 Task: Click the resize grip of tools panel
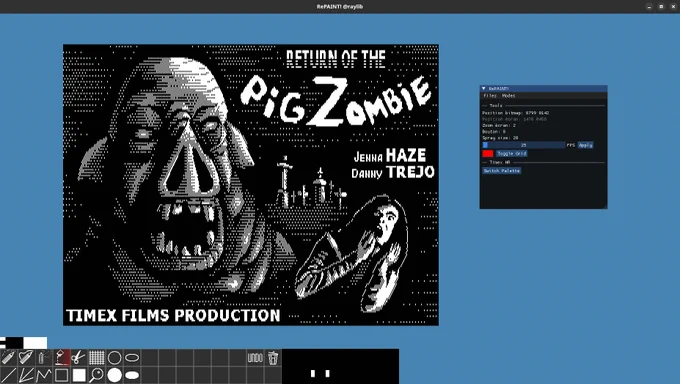click(605, 206)
